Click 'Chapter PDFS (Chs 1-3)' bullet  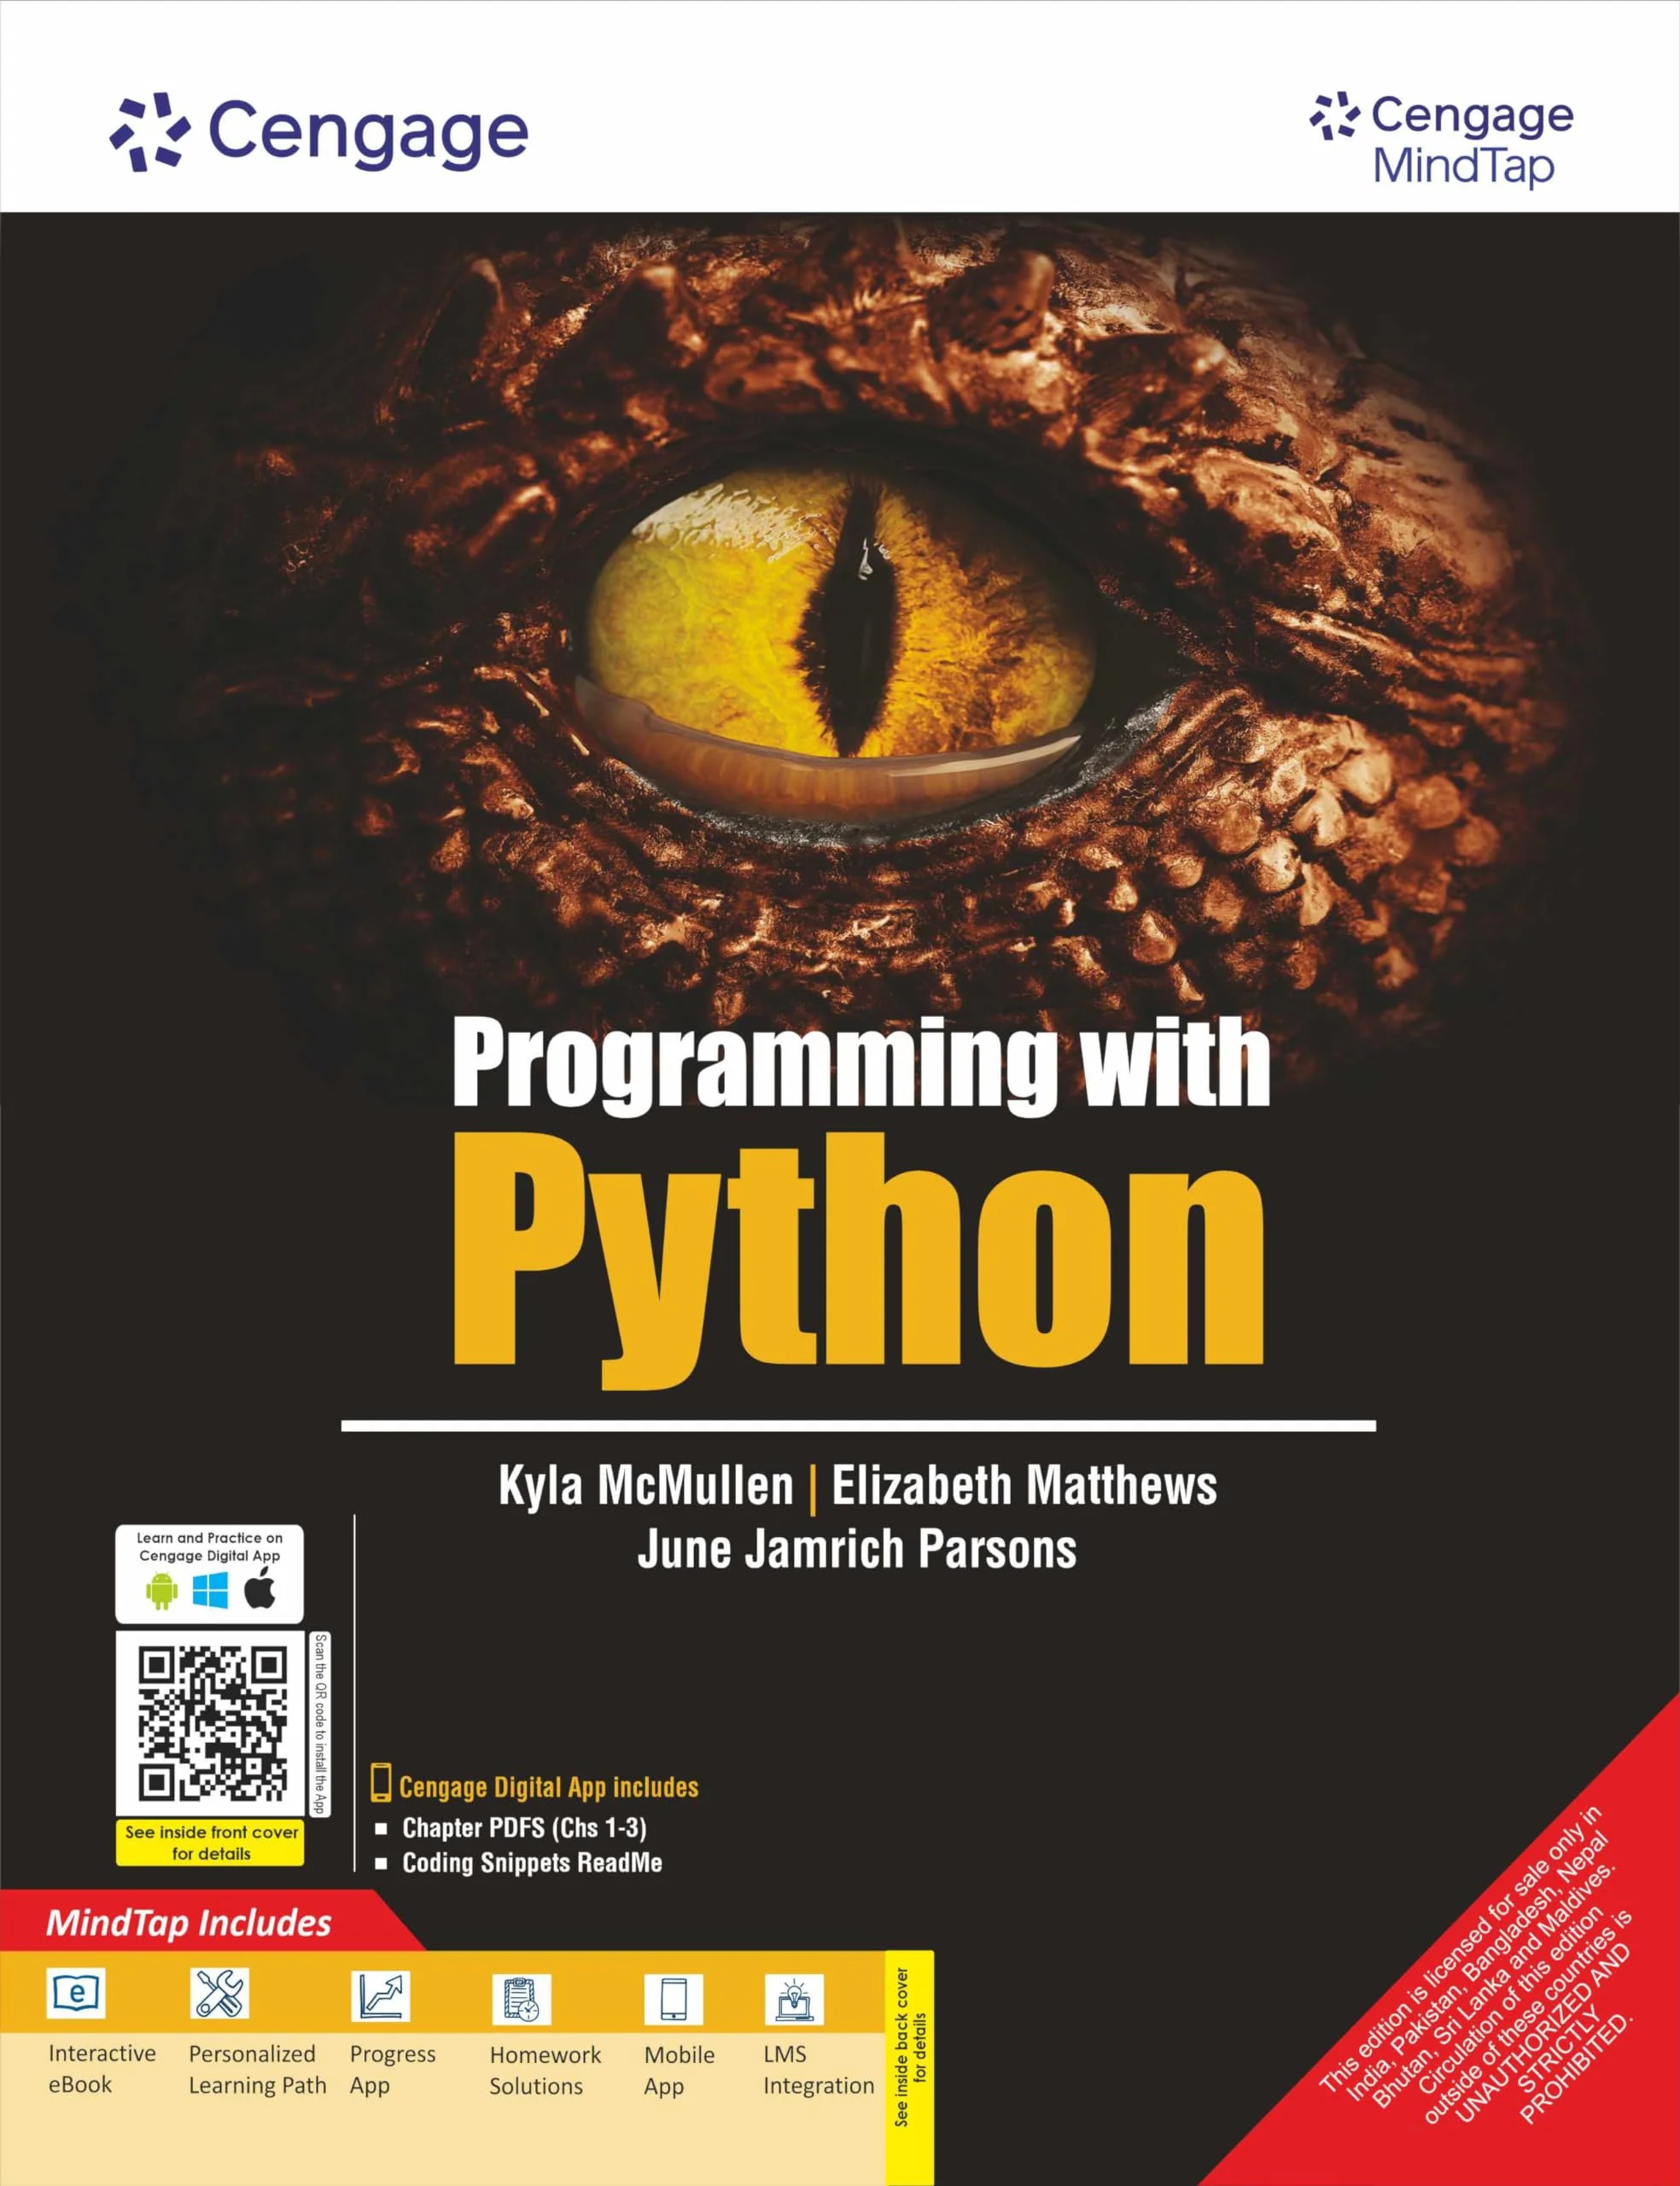524,1828
